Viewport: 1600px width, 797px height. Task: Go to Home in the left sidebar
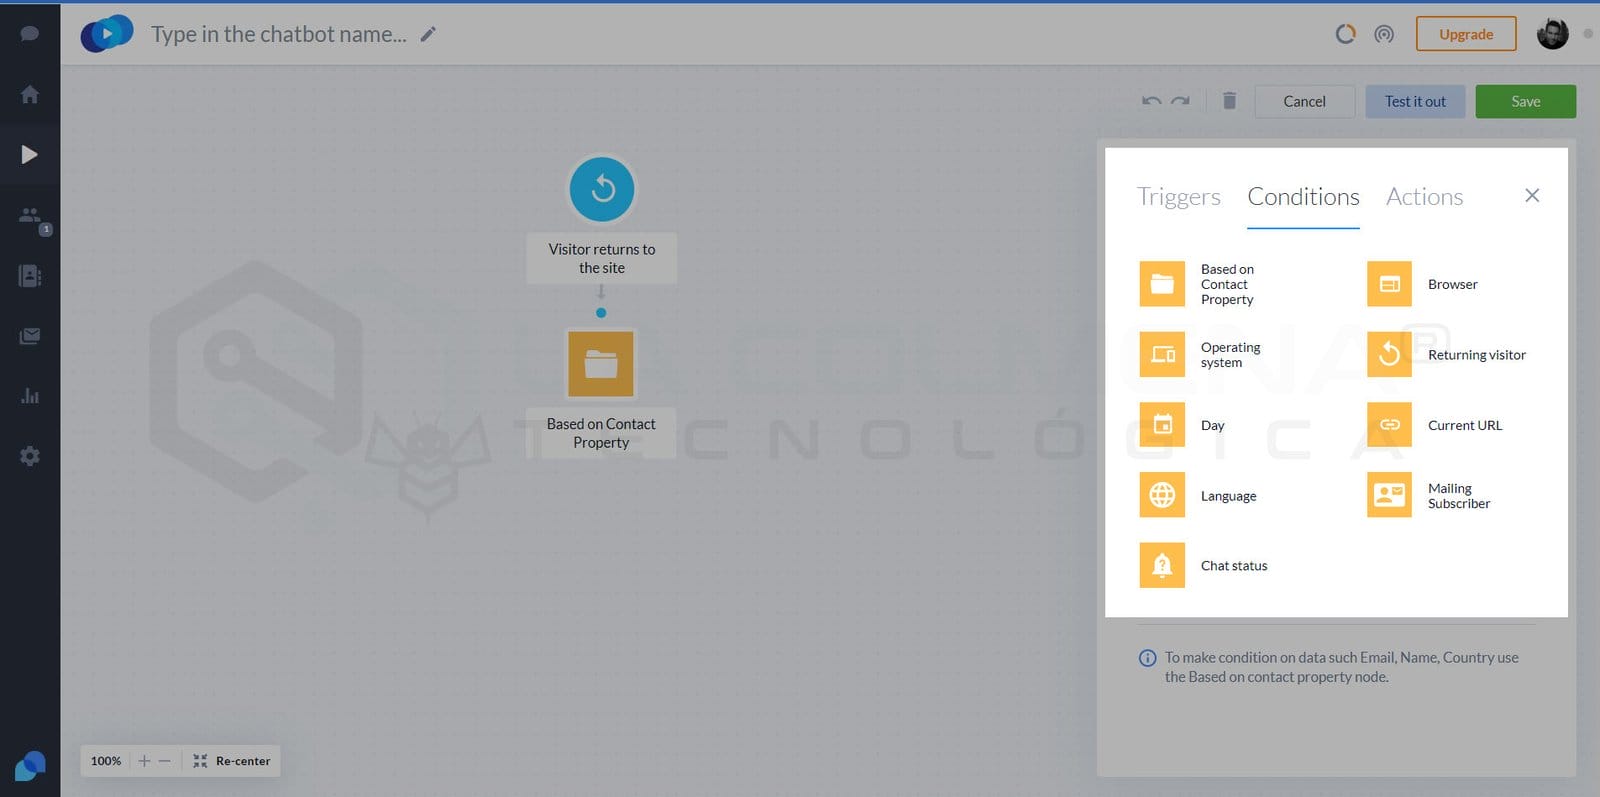point(30,94)
